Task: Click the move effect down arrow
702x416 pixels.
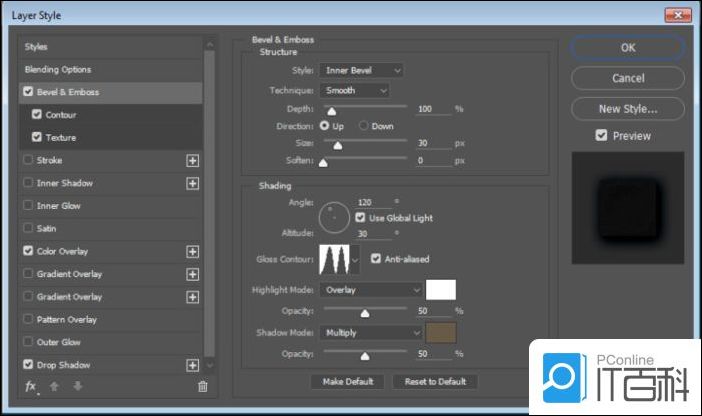Action: [76, 386]
